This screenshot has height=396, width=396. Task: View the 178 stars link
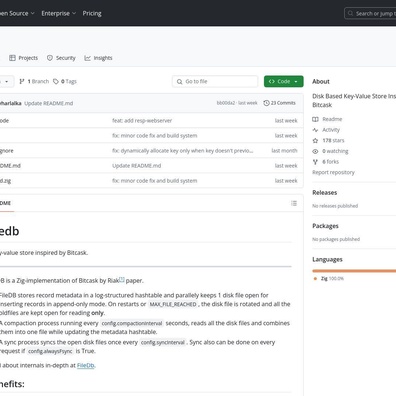tap(333, 140)
